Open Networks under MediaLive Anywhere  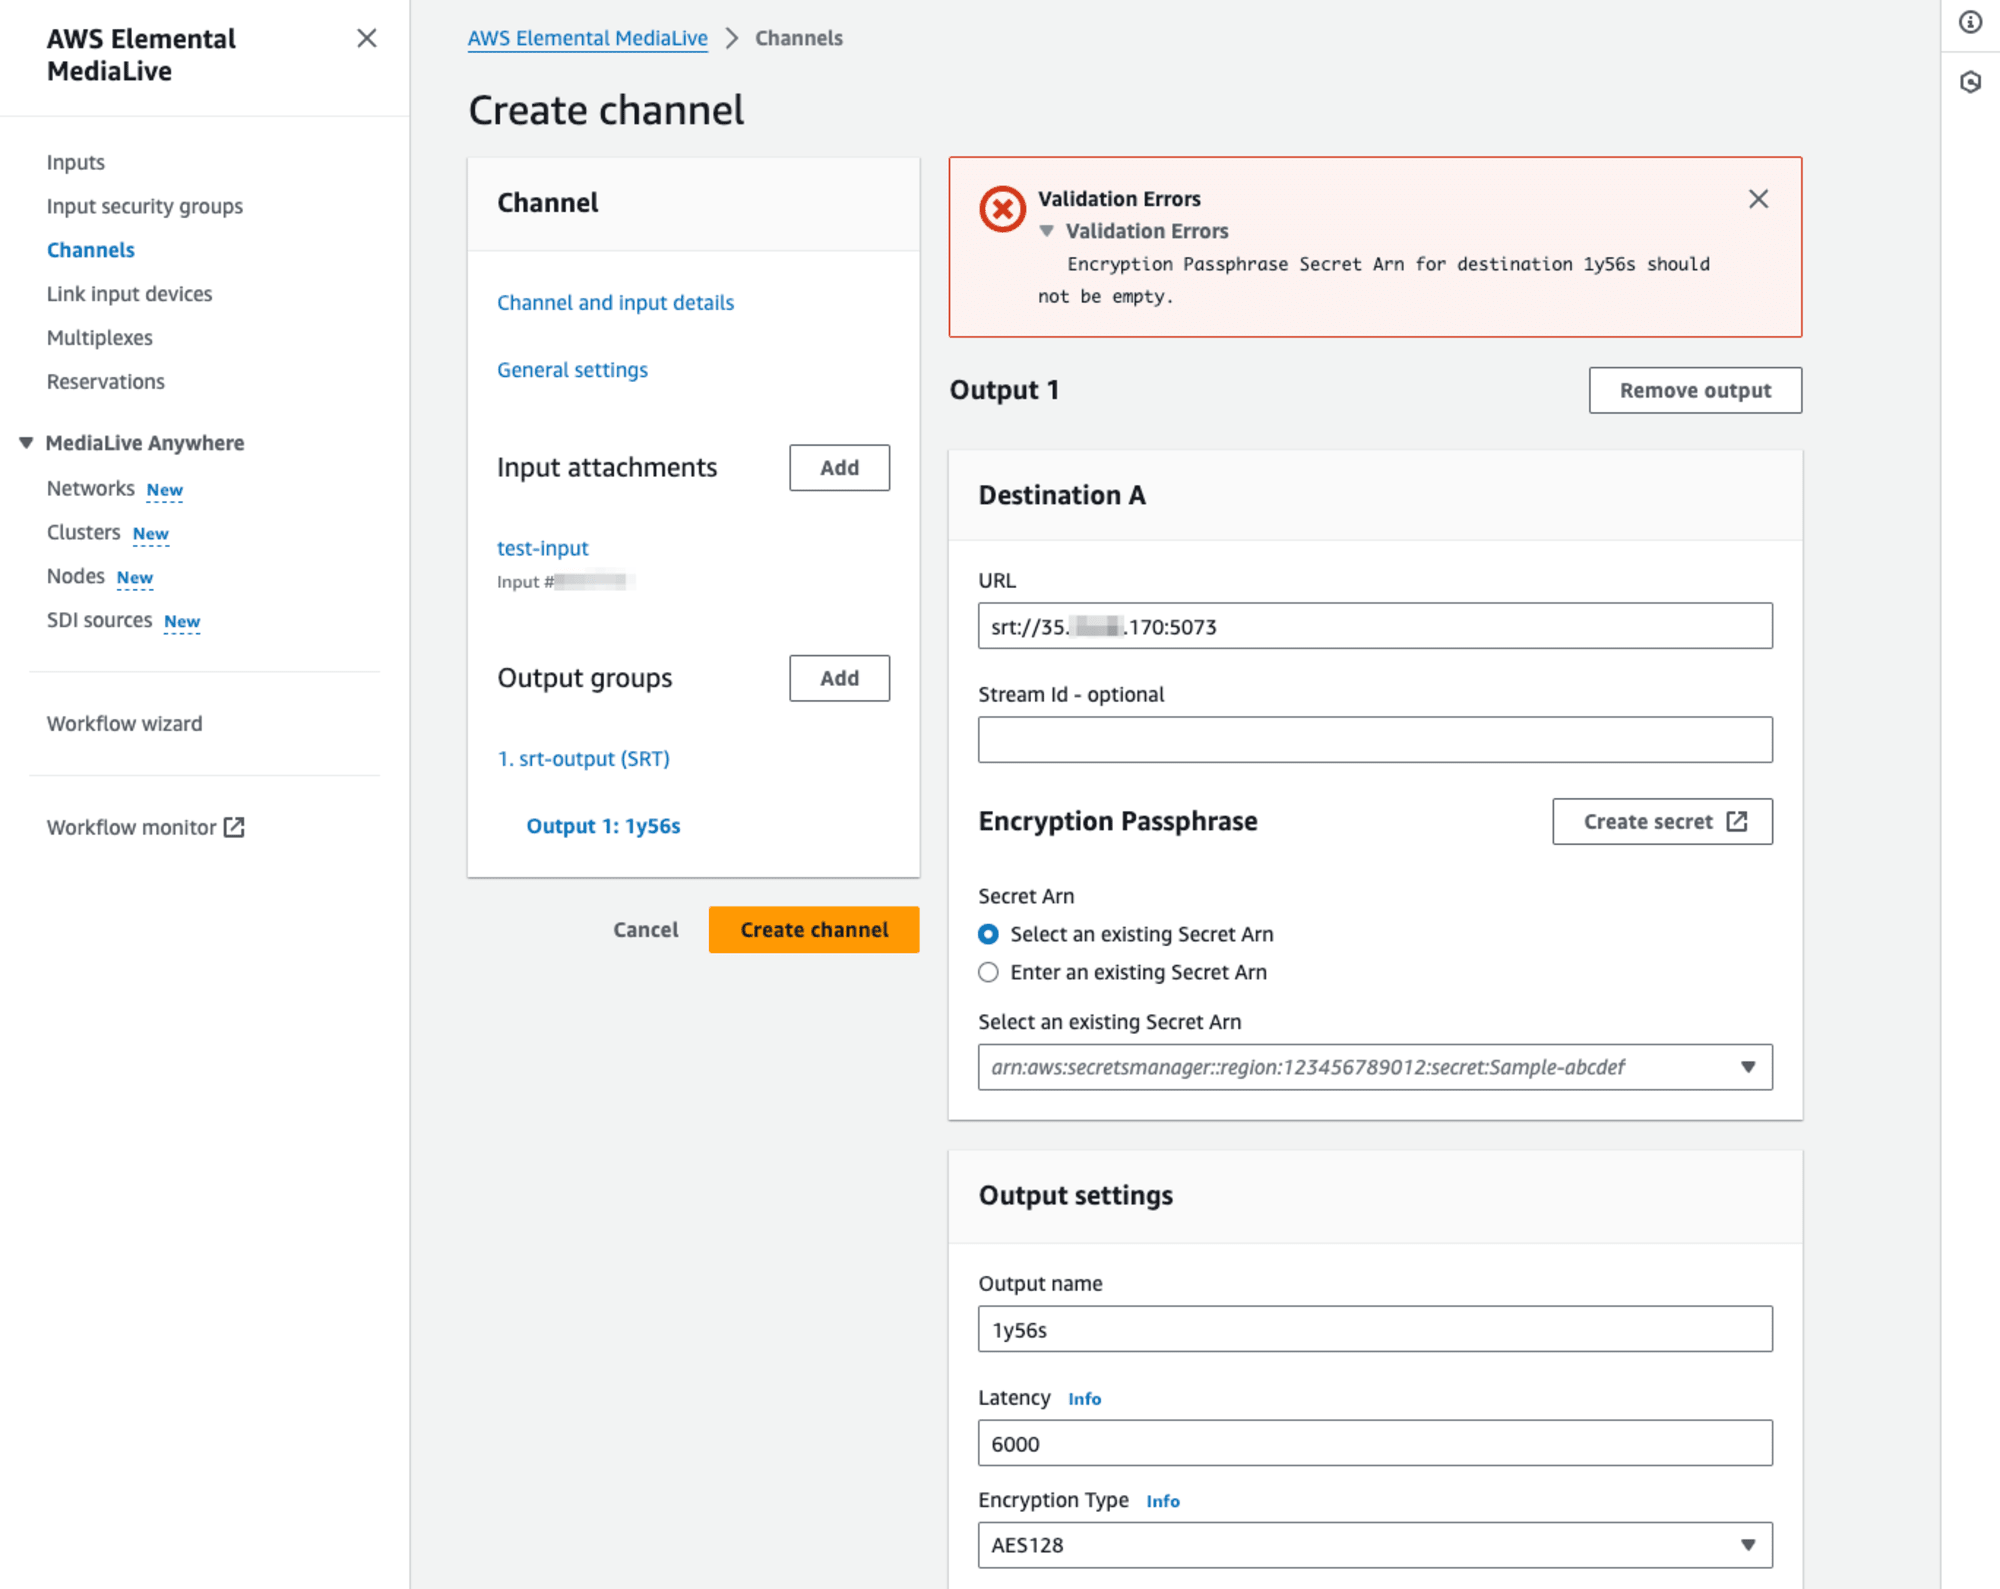pos(91,488)
